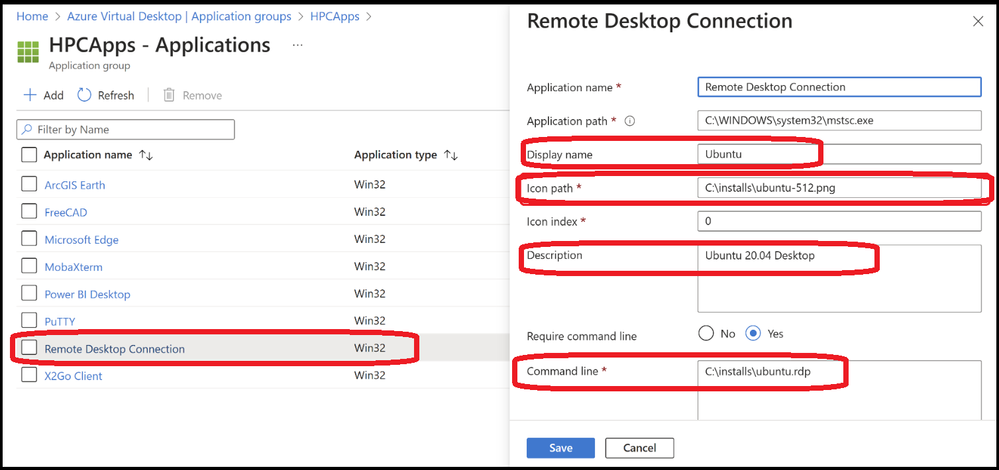Click the Icon index field
Viewport: 999px width, 470px height.
[839, 222]
